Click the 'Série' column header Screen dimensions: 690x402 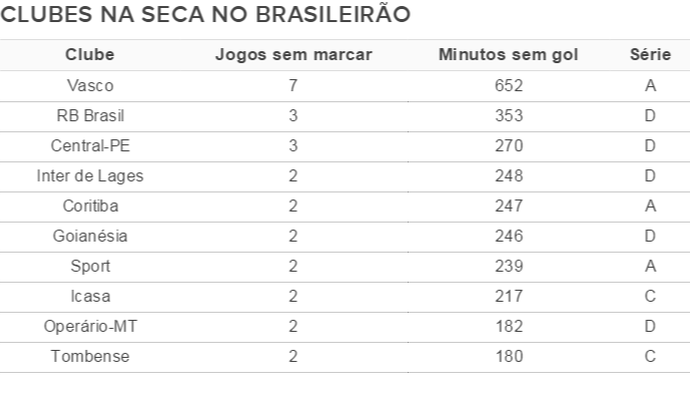[650, 55]
